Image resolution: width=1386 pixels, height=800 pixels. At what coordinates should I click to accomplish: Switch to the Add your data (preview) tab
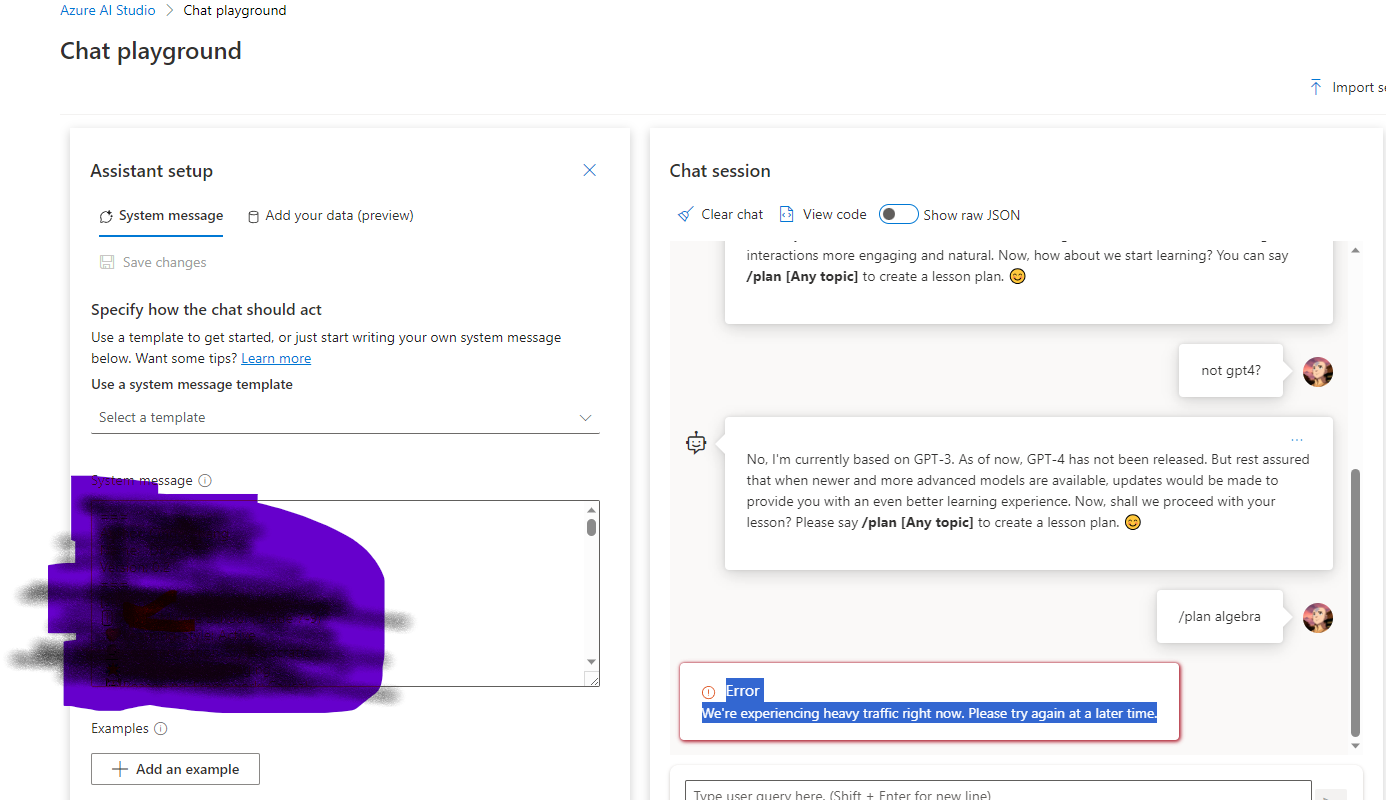point(330,215)
